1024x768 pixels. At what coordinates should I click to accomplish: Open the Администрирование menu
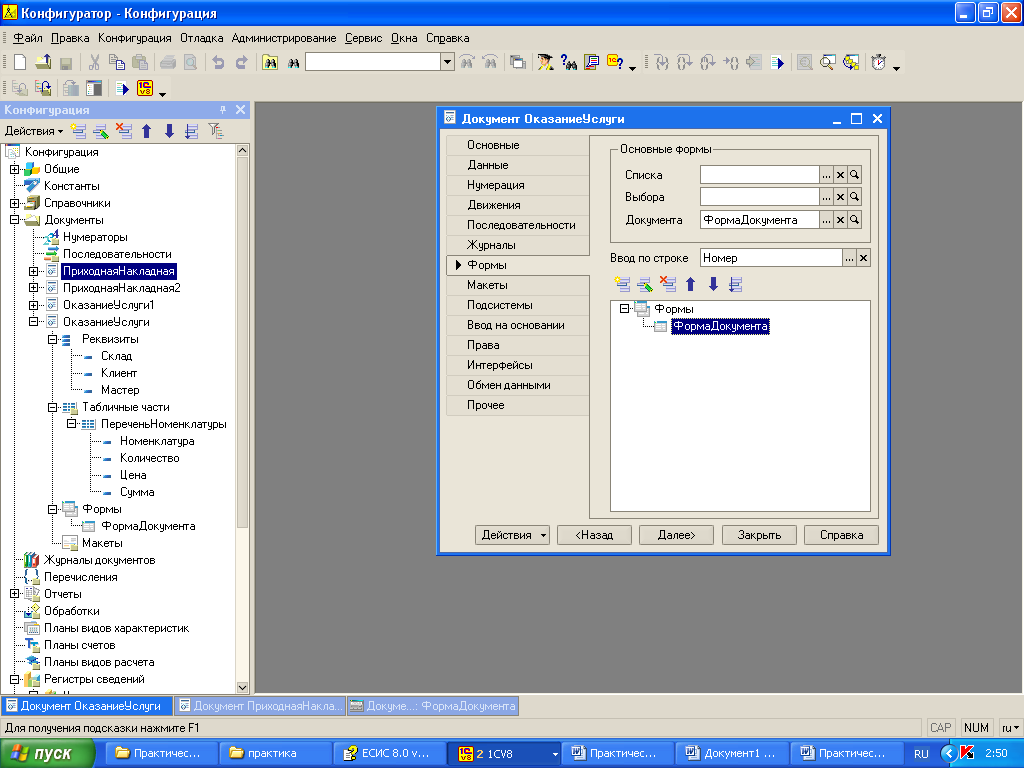point(284,39)
